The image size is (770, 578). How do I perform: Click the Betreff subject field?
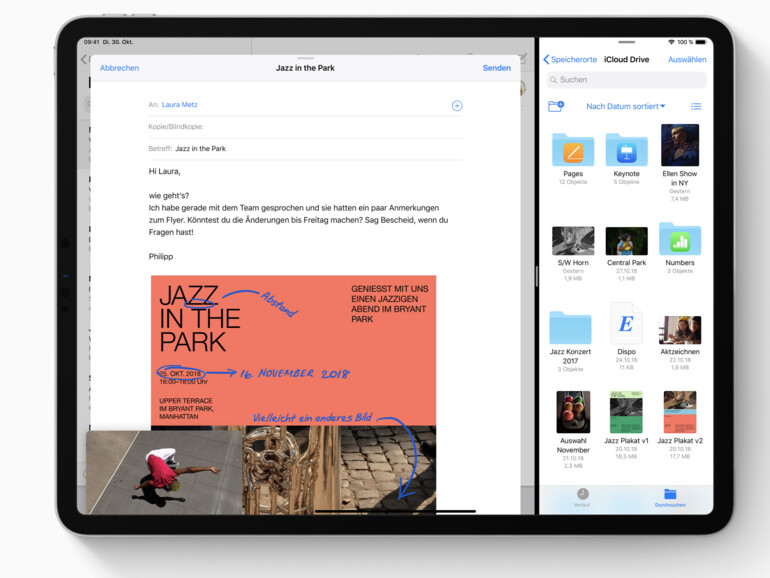305,148
